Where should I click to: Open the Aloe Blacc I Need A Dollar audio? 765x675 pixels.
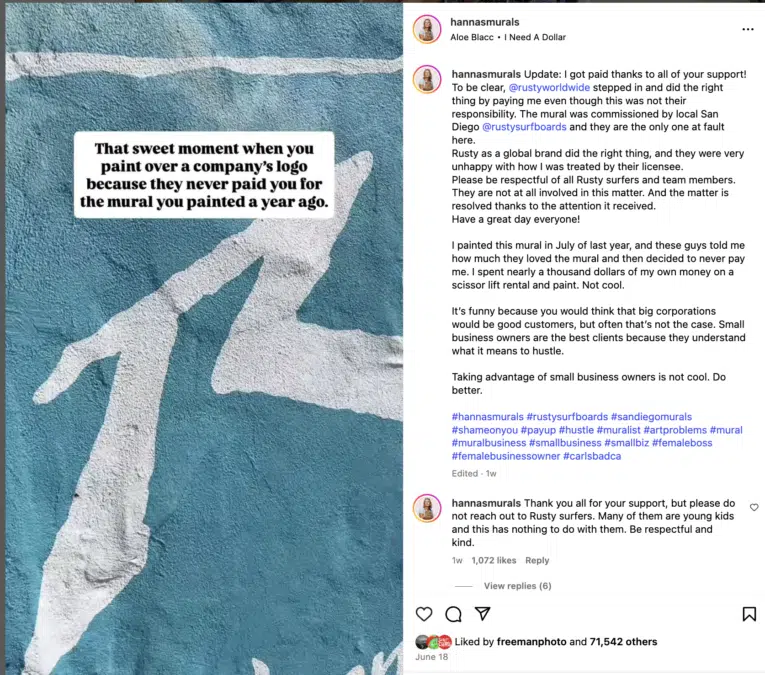click(508, 37)
